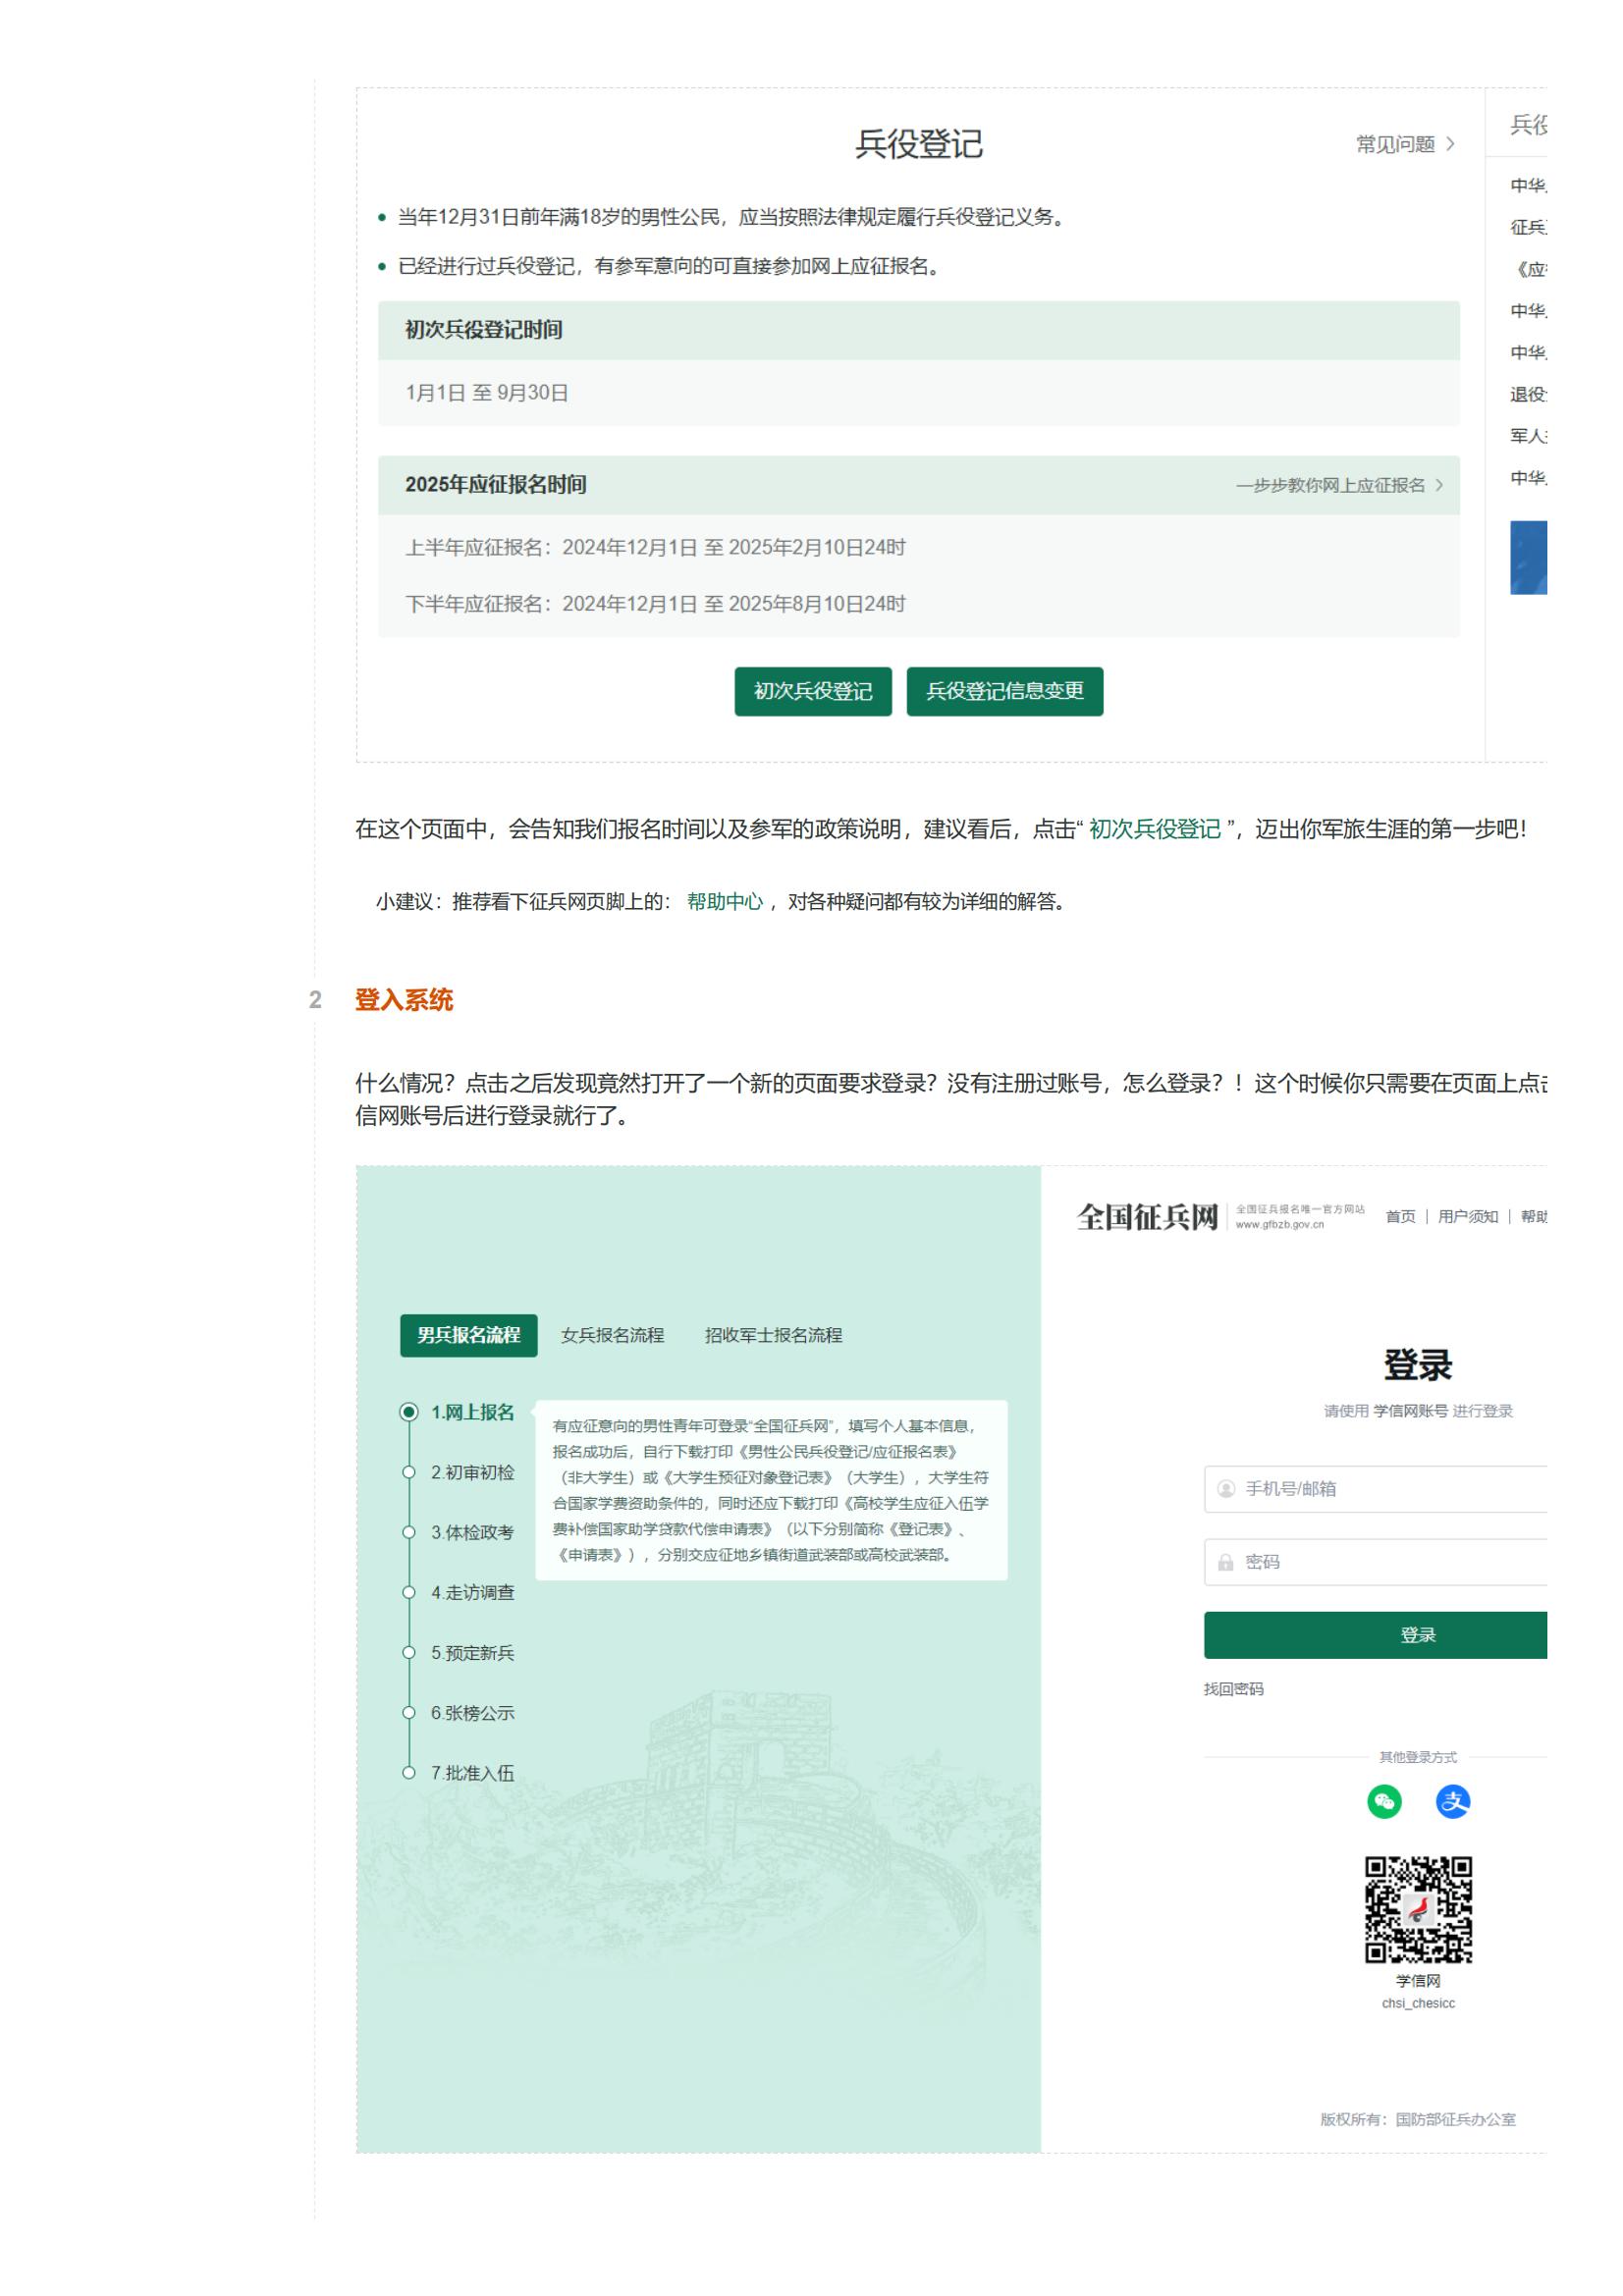Select step 7.批准入伍 in the timeline

coord(472,1773)
